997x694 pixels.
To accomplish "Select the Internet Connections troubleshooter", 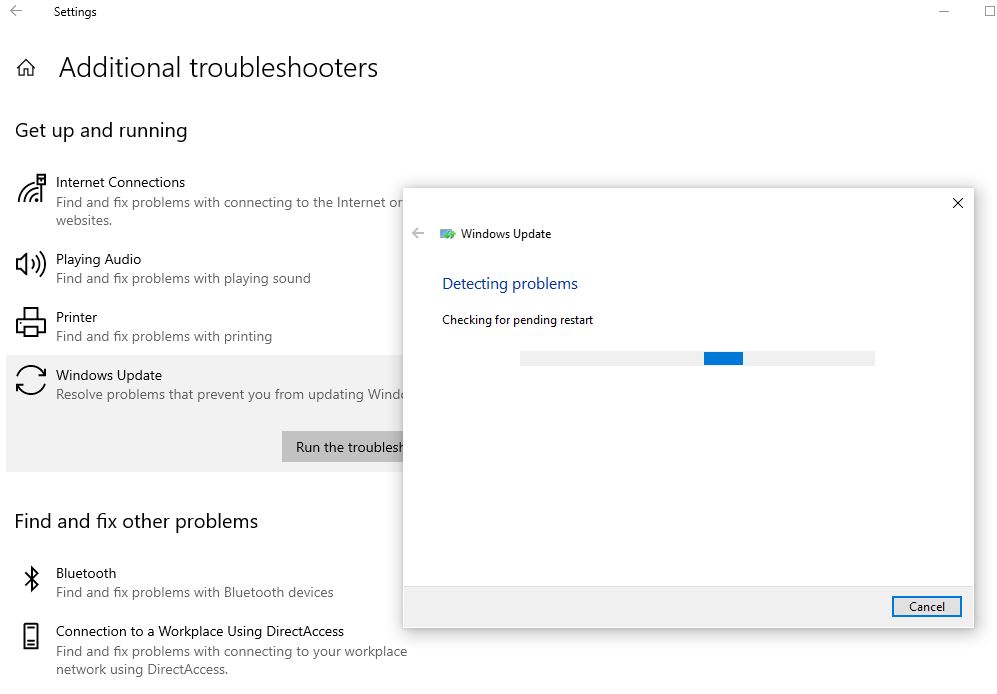I will 205,201.
